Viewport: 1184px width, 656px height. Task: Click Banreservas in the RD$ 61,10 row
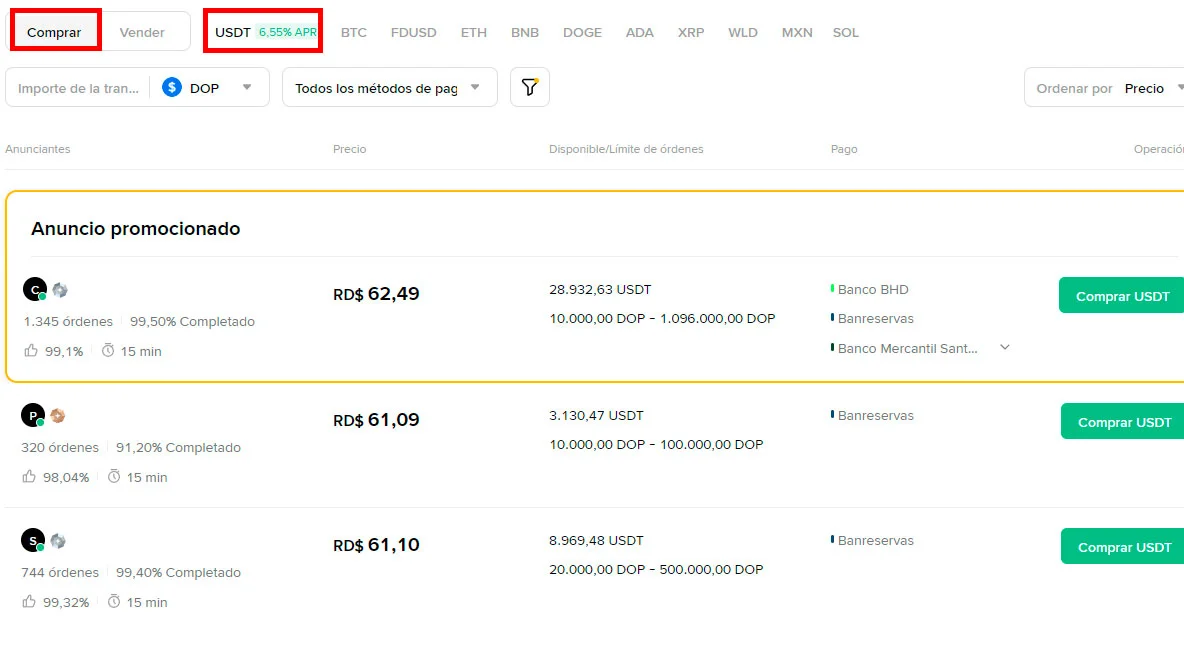coord(875,541)
